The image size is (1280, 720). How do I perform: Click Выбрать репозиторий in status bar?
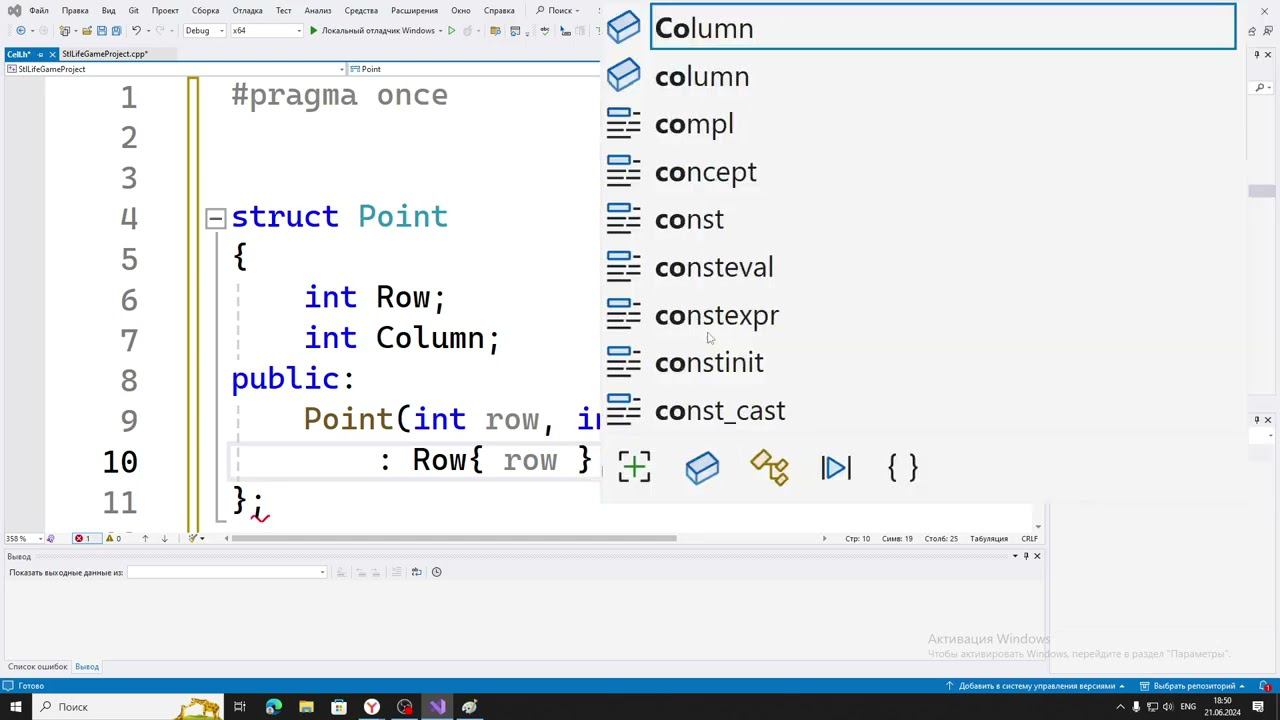coord(1190,687)
